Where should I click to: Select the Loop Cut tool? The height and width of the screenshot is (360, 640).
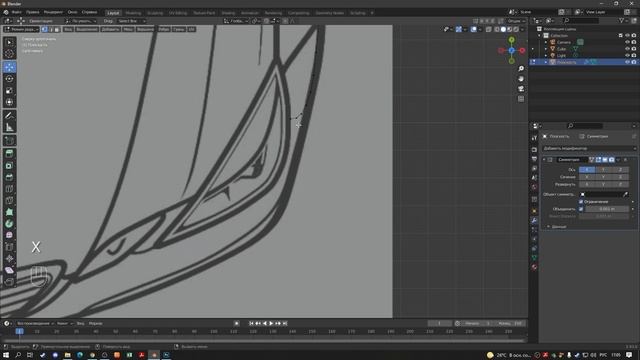(x=9, y=189)
